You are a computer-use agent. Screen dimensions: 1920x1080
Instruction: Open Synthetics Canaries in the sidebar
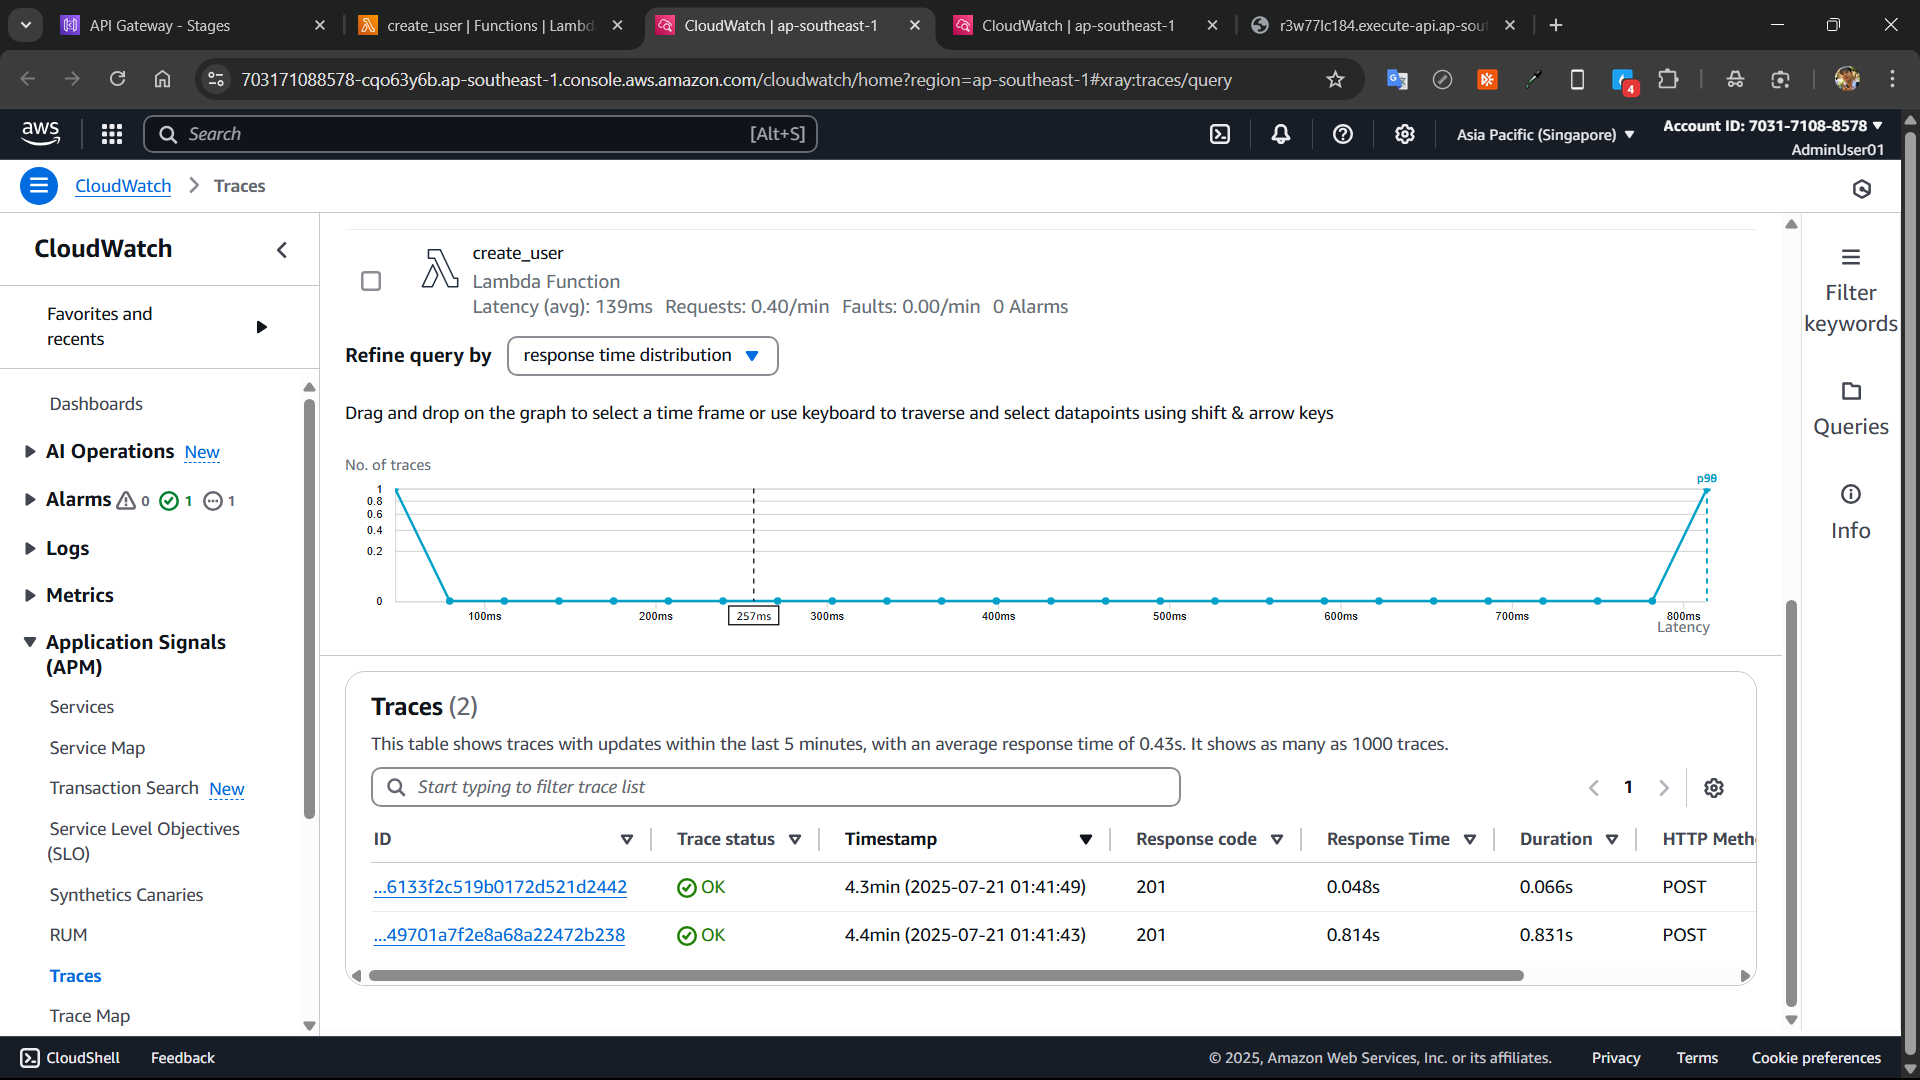(x=126, y=895)
